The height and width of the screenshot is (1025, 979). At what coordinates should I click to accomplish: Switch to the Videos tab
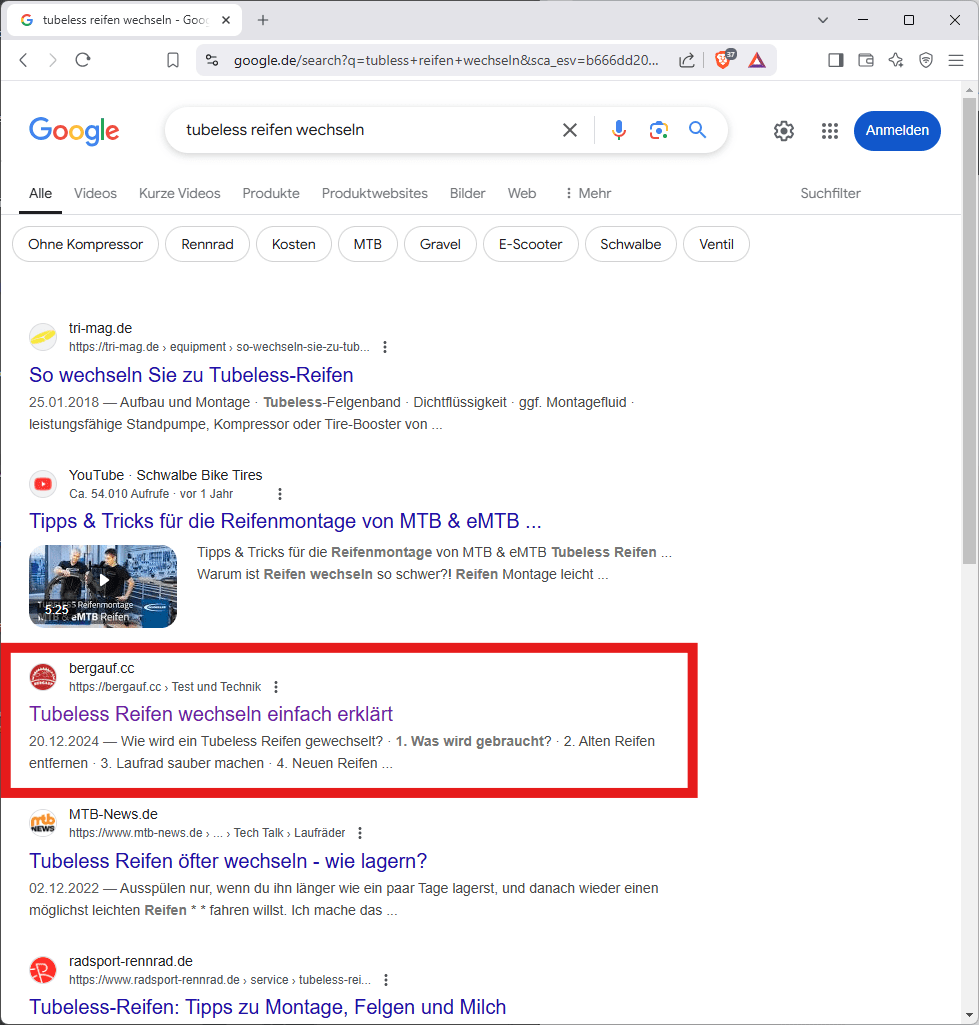click(x=95, y=193)
